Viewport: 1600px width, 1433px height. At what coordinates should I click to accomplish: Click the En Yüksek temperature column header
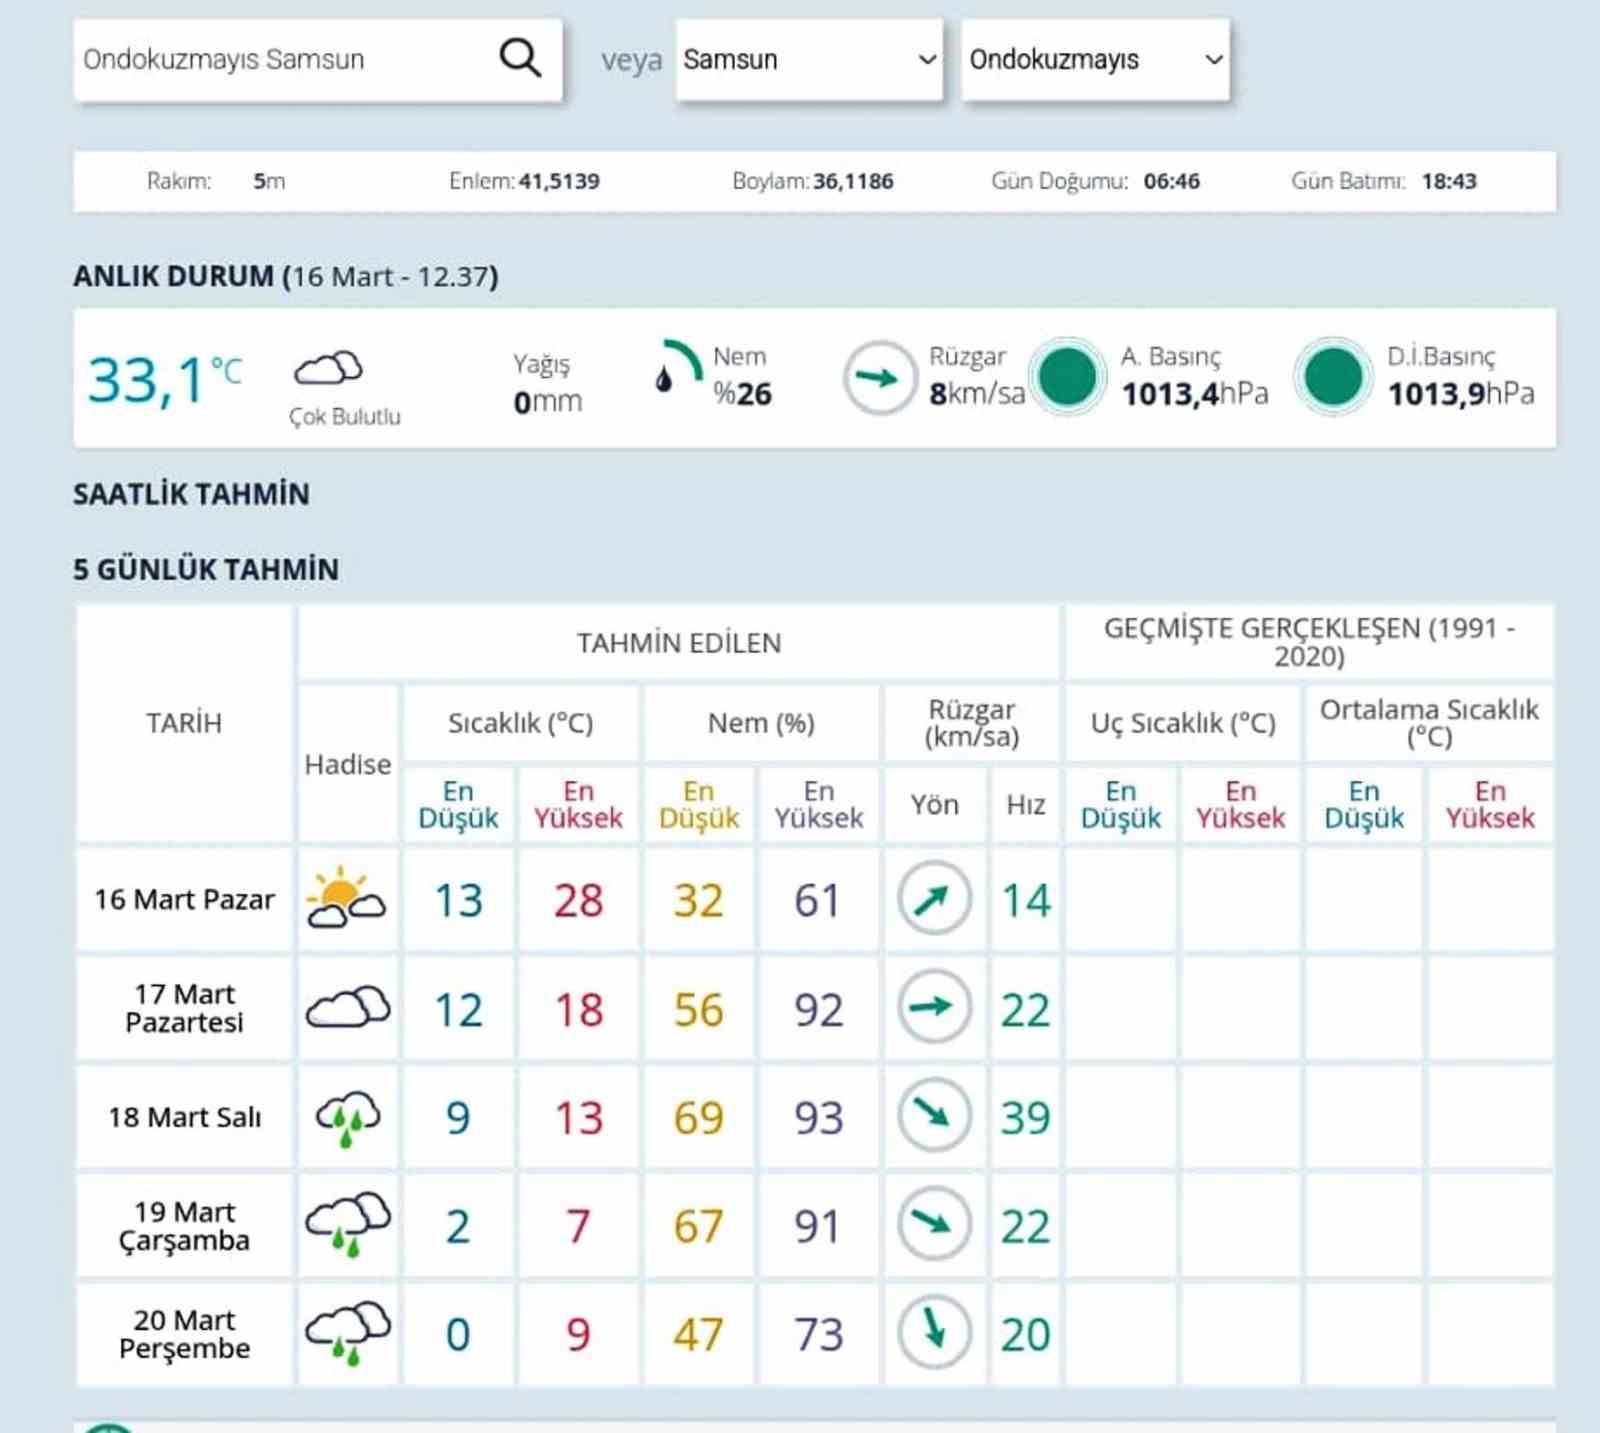[x=577, y=804]
